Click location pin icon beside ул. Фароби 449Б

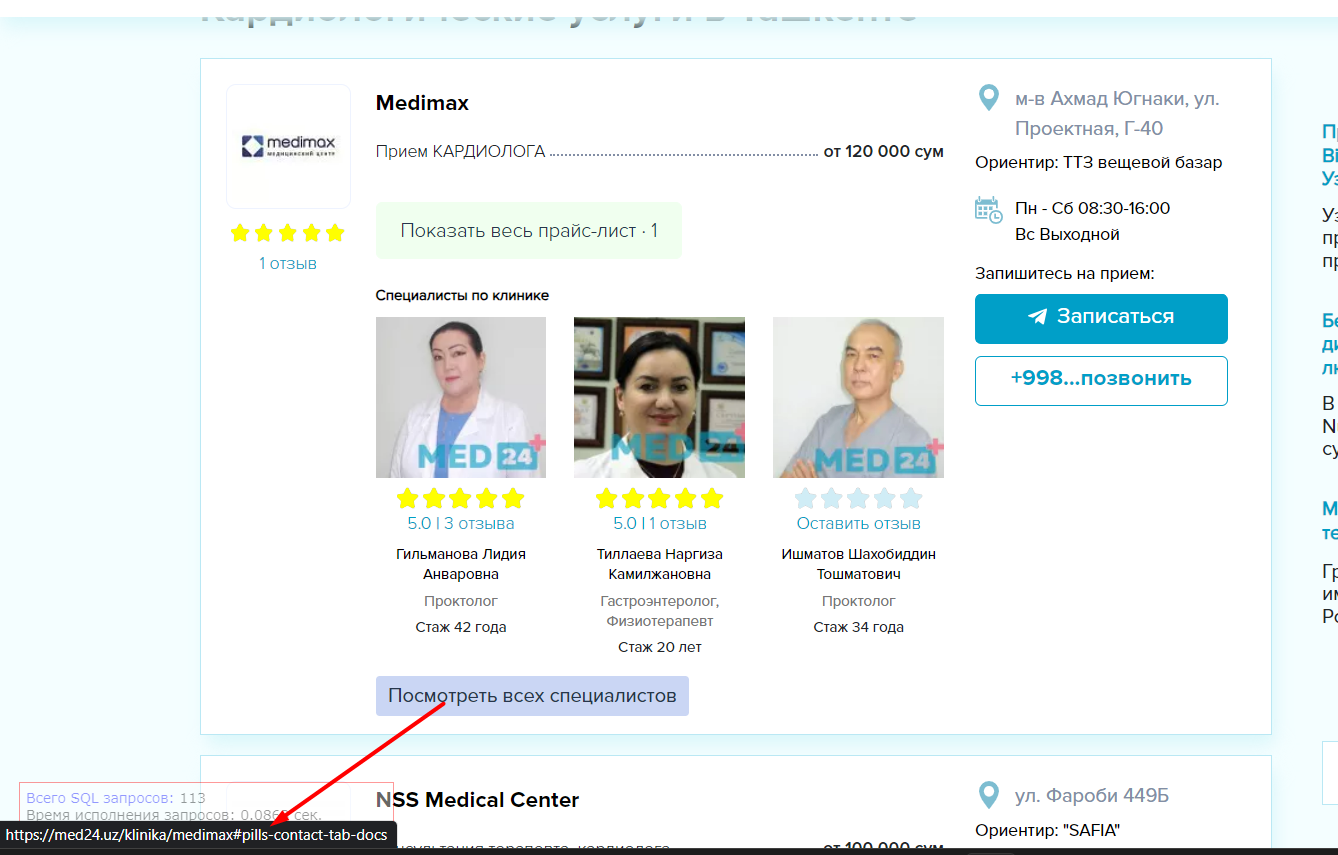click(x=988, y=795)
